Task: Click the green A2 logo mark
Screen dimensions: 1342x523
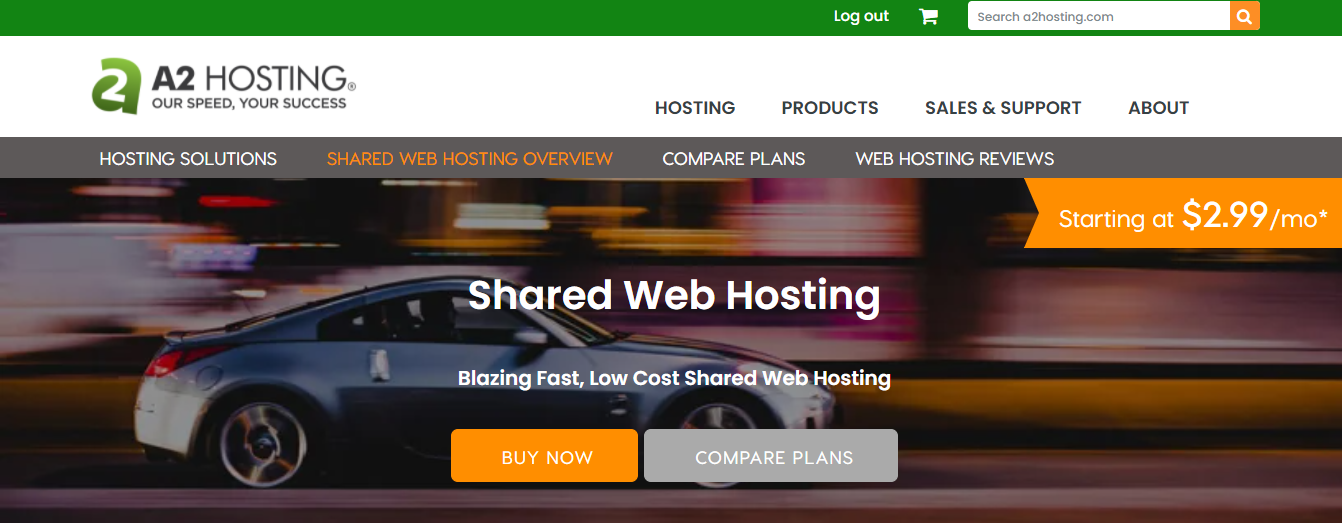Action: pos(116,86)
